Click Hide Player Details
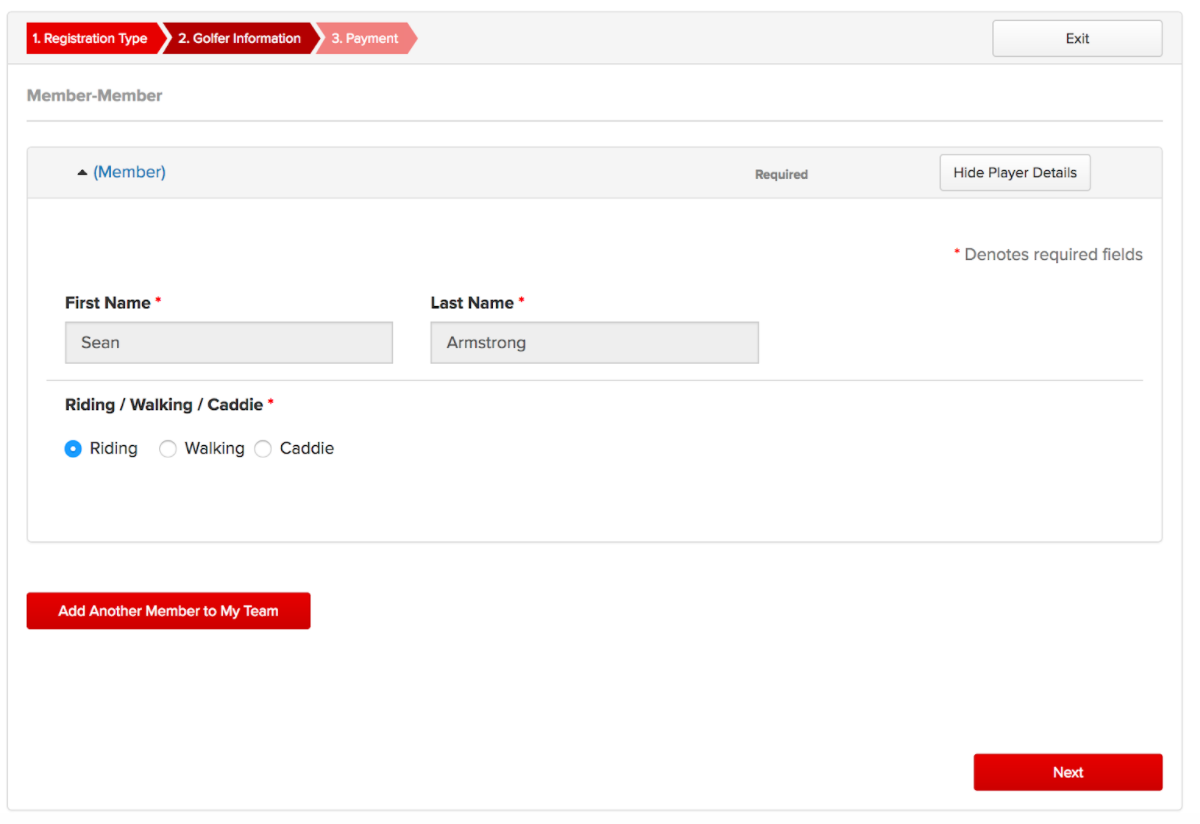The height and width of the screenshot is (824, 1200). point(1015,172)
